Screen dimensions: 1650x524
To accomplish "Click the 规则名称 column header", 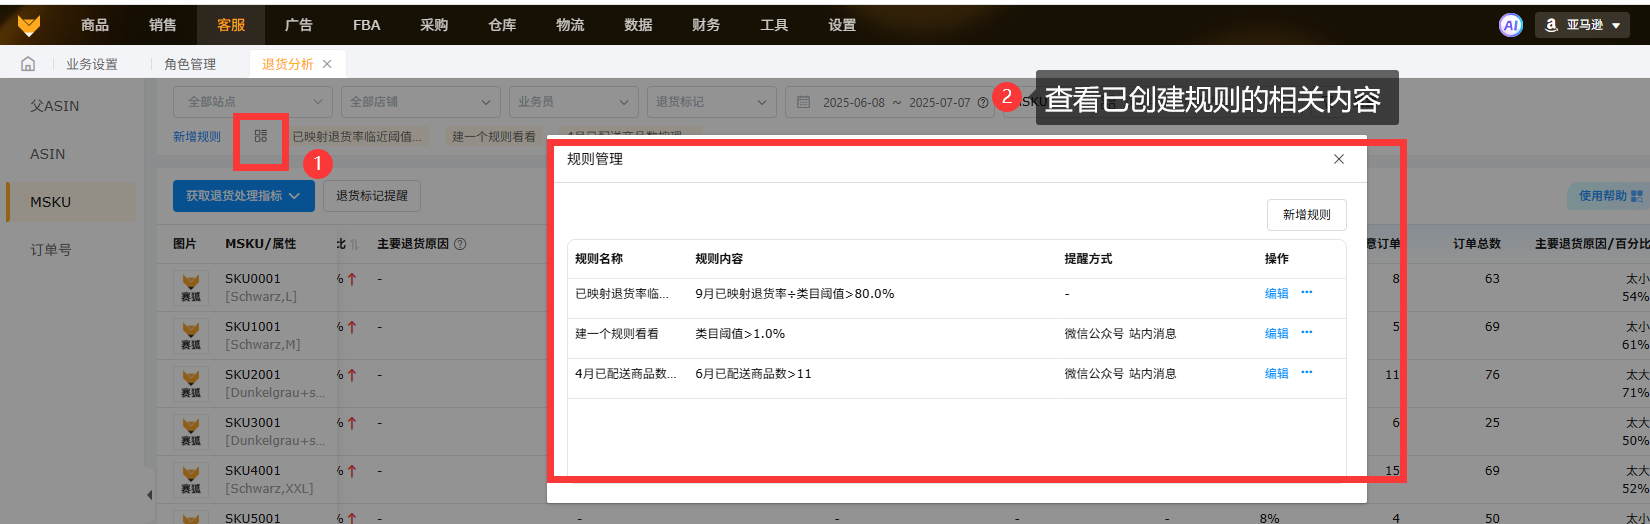I will 599,259.
